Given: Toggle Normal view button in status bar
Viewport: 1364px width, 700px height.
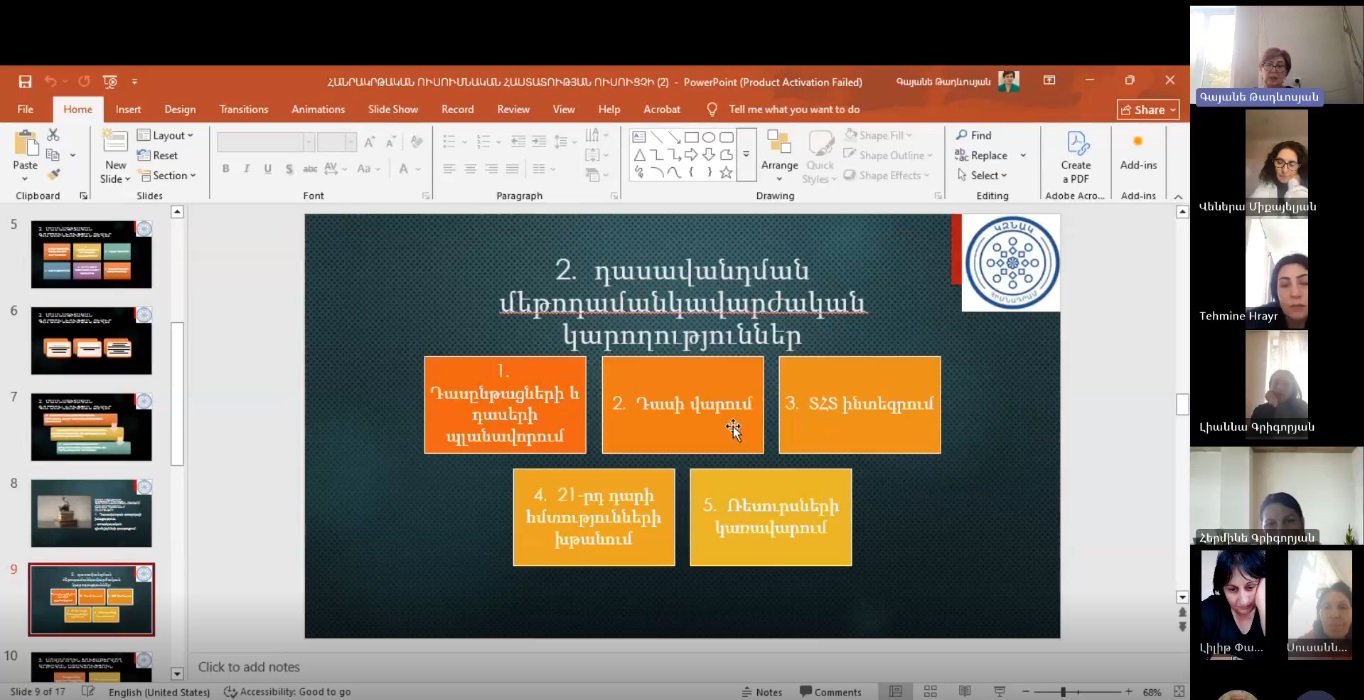Looking at the screenshot, I should pyautogui.click(x=896, y=692).
